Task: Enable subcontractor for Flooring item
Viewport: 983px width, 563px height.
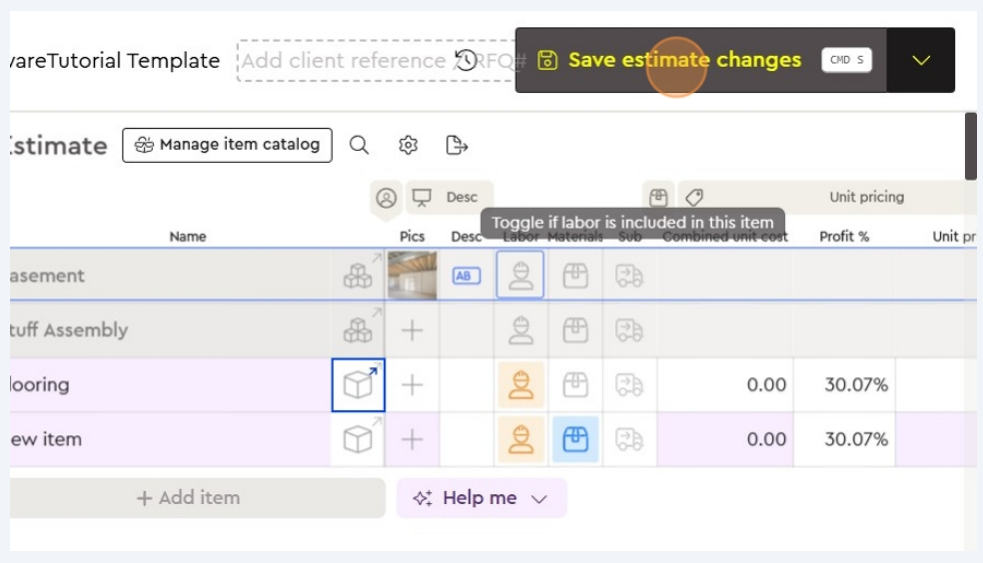Action: [629, 385]
